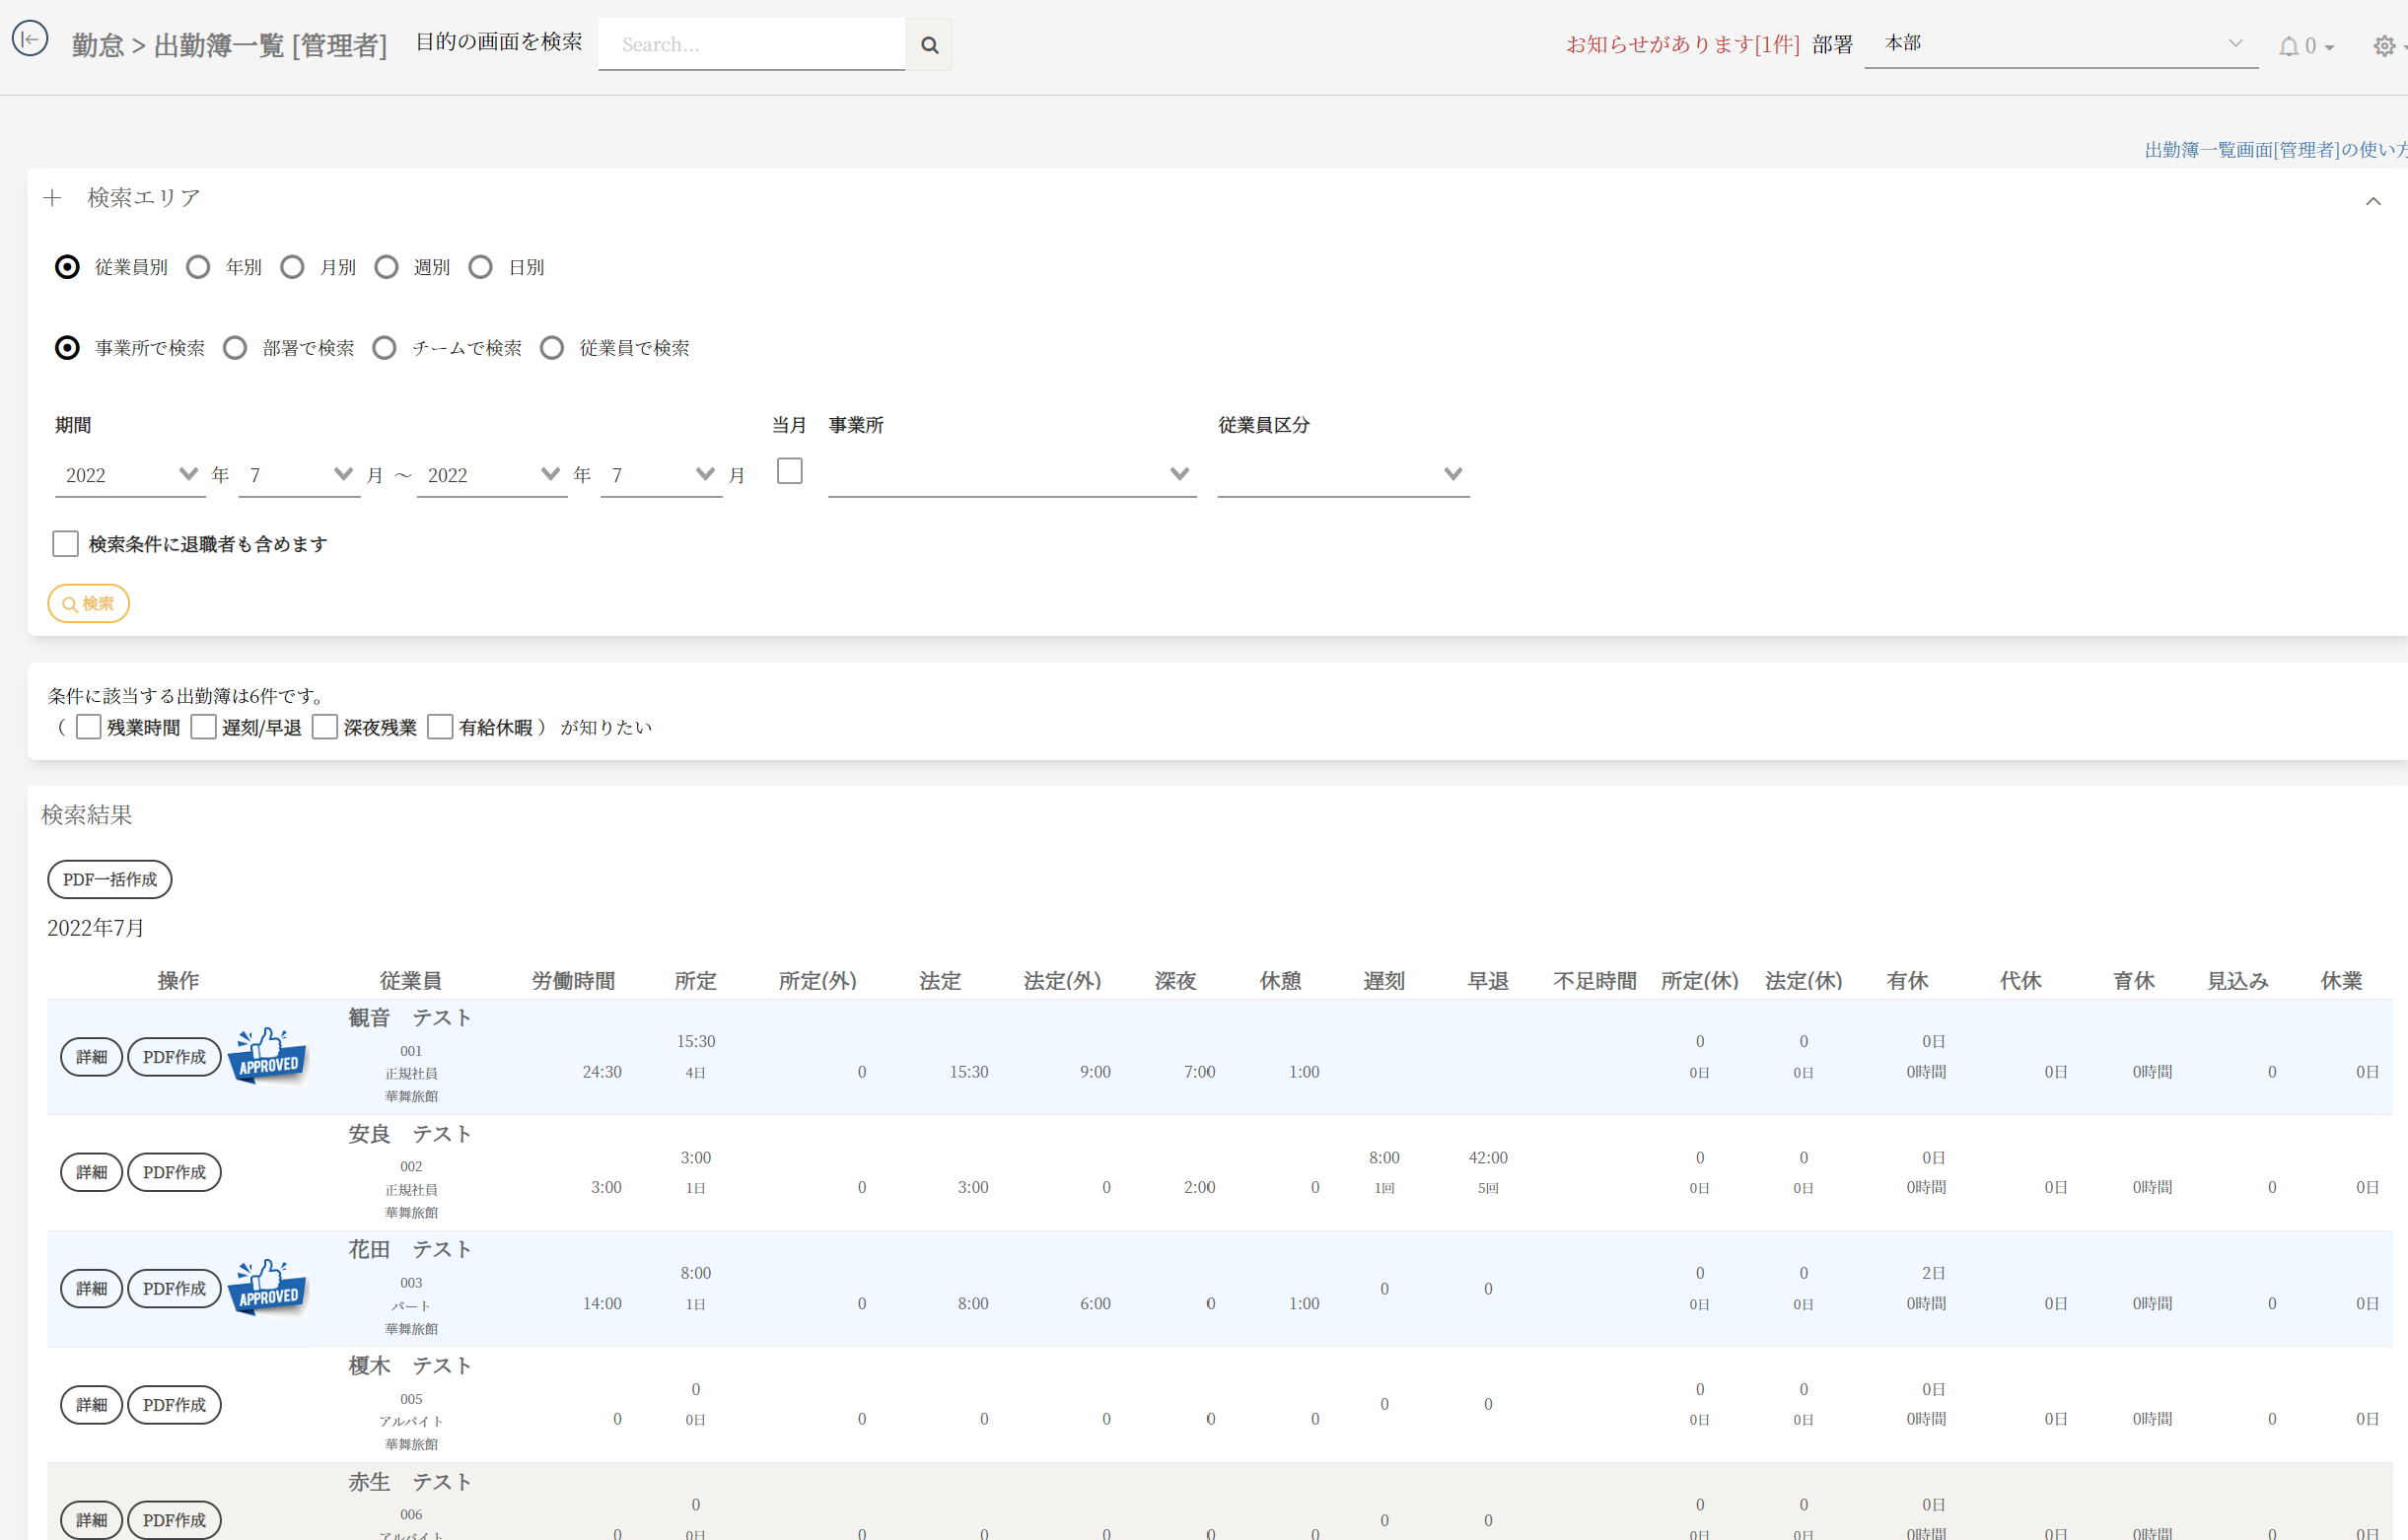
Task: Open the 事業所 dropdown
Action: pyautogui.click(x=1011, y=474)
